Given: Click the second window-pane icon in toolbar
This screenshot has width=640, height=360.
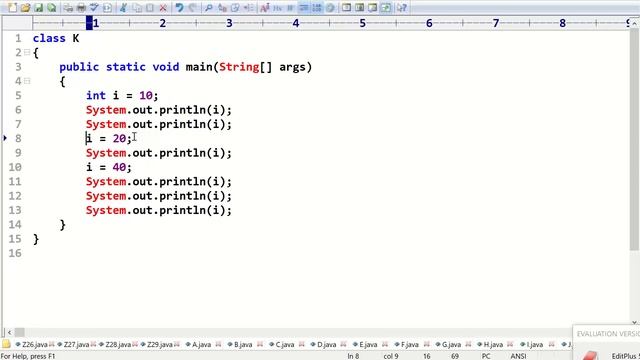Looking at the screenshot, I should tap(359, 7).
